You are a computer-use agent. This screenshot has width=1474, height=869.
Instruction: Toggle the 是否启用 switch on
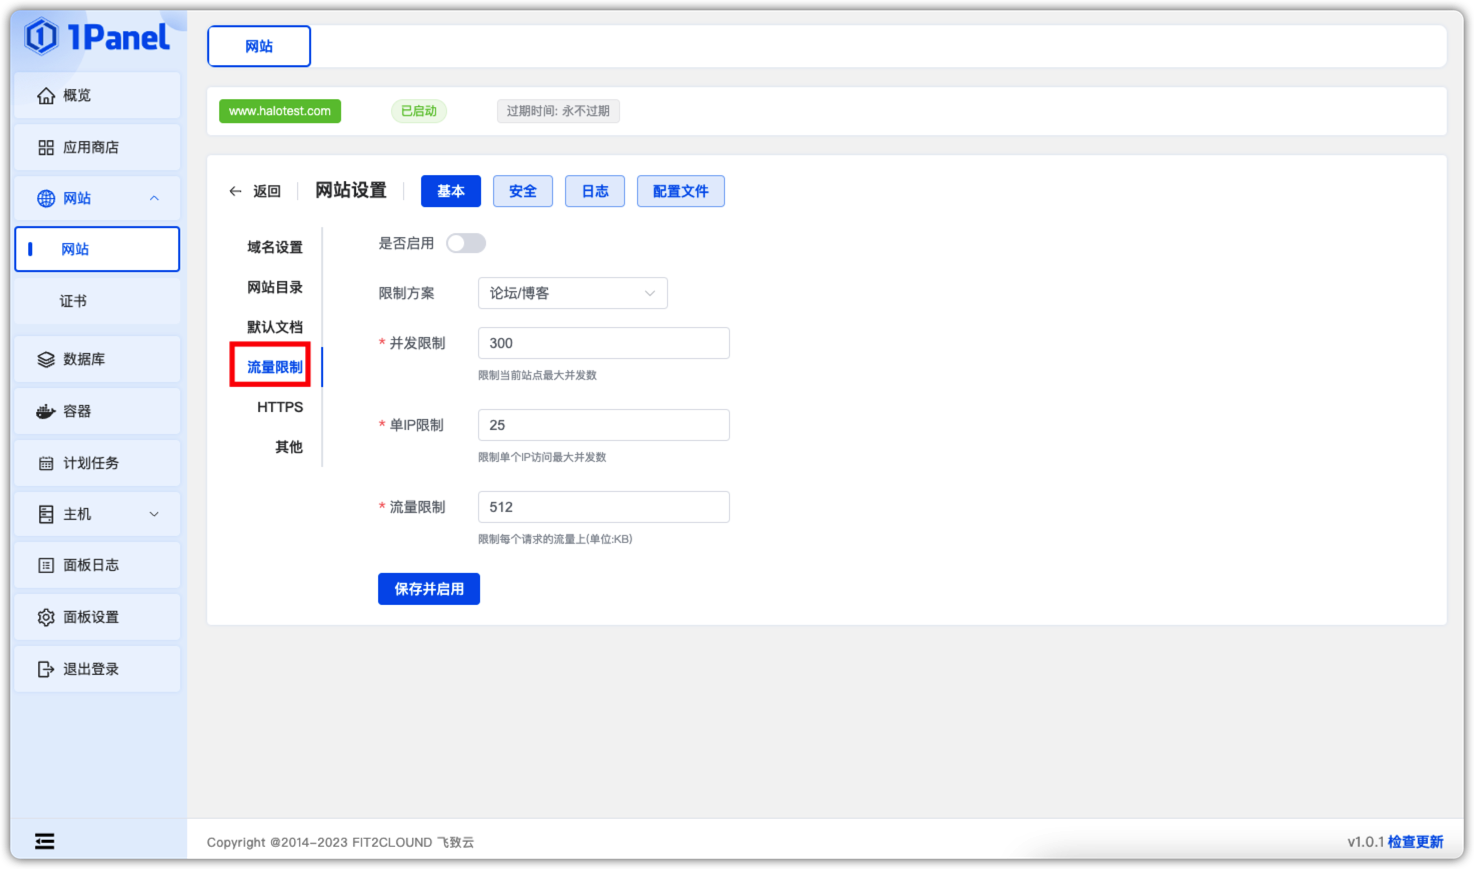click(466, 243)
